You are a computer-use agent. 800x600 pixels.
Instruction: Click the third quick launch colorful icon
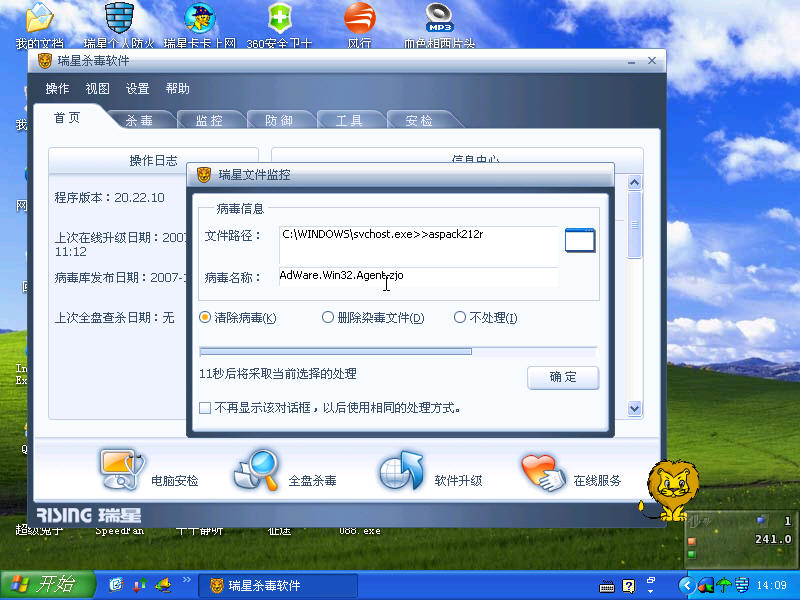pos(163,585)
